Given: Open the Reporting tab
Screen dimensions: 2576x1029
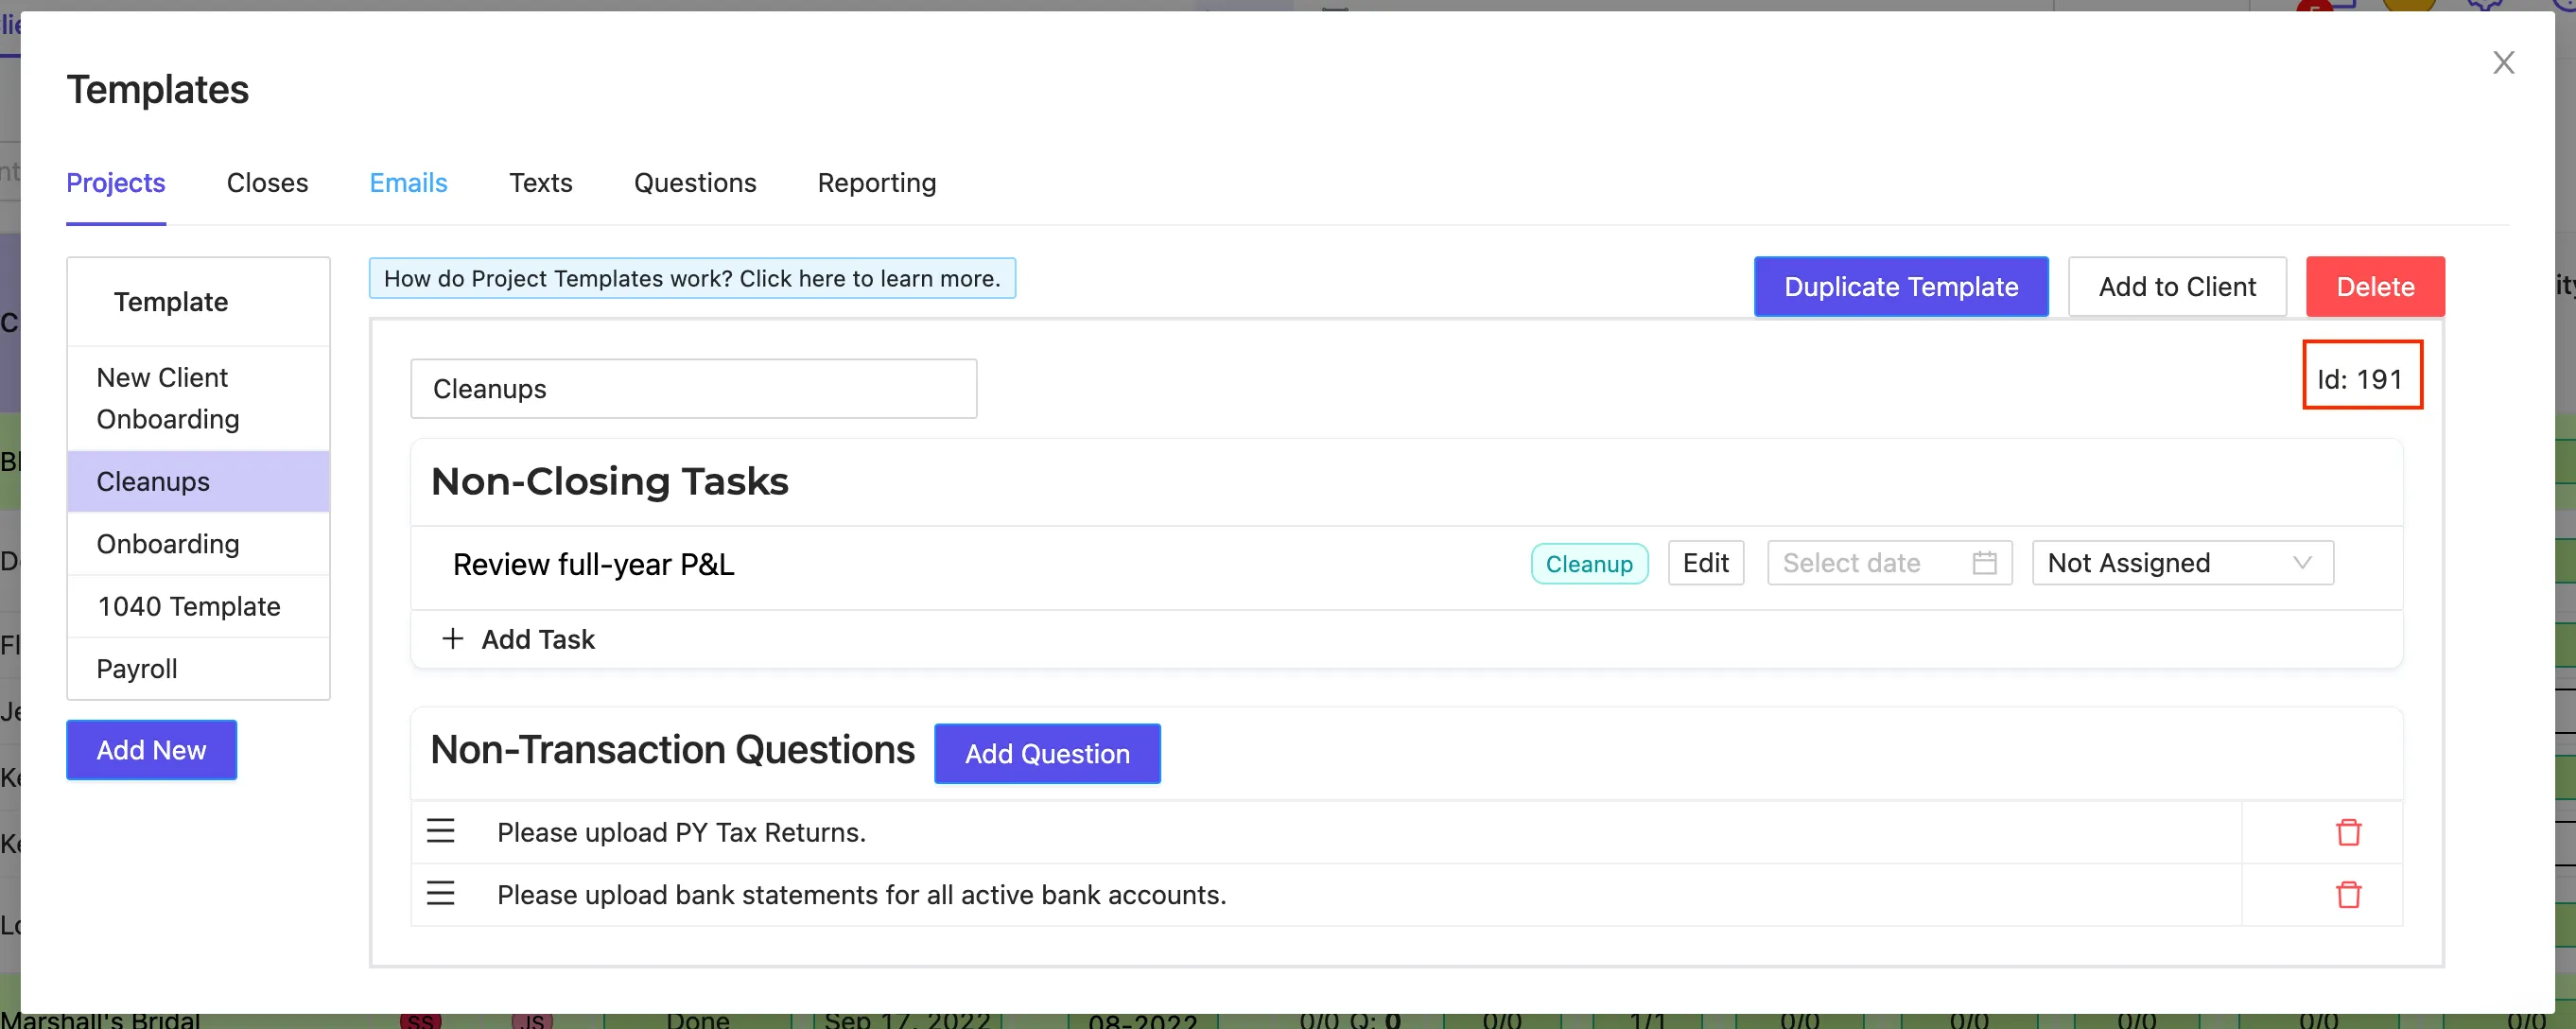Looking at the screenshot, I should [x=876, y=183].
